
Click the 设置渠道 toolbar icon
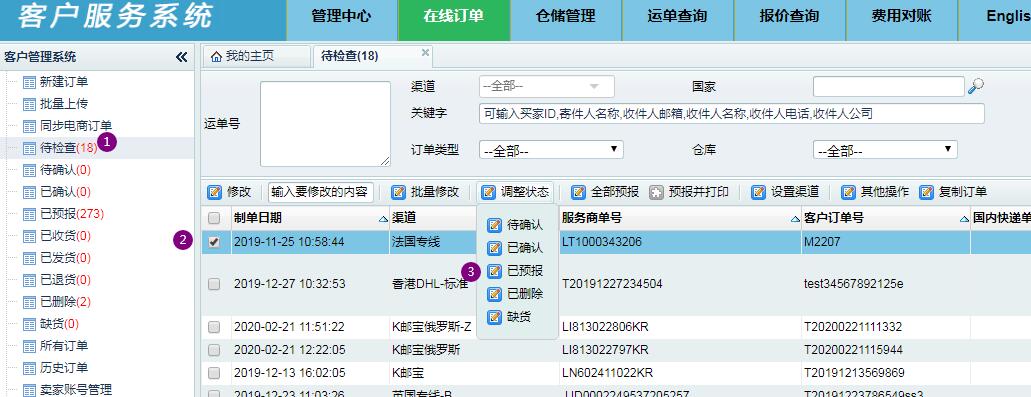(x=759, y=192)
